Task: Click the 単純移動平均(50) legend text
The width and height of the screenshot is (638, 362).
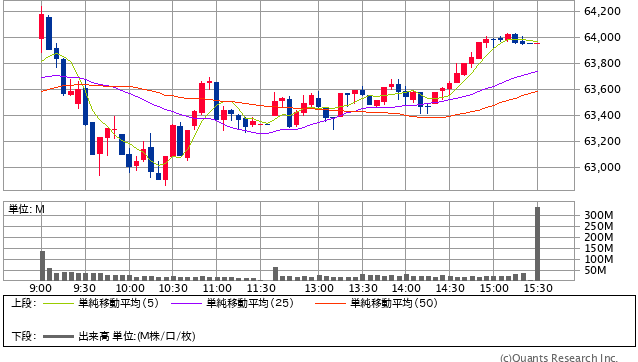Action: tap(394, 303)
